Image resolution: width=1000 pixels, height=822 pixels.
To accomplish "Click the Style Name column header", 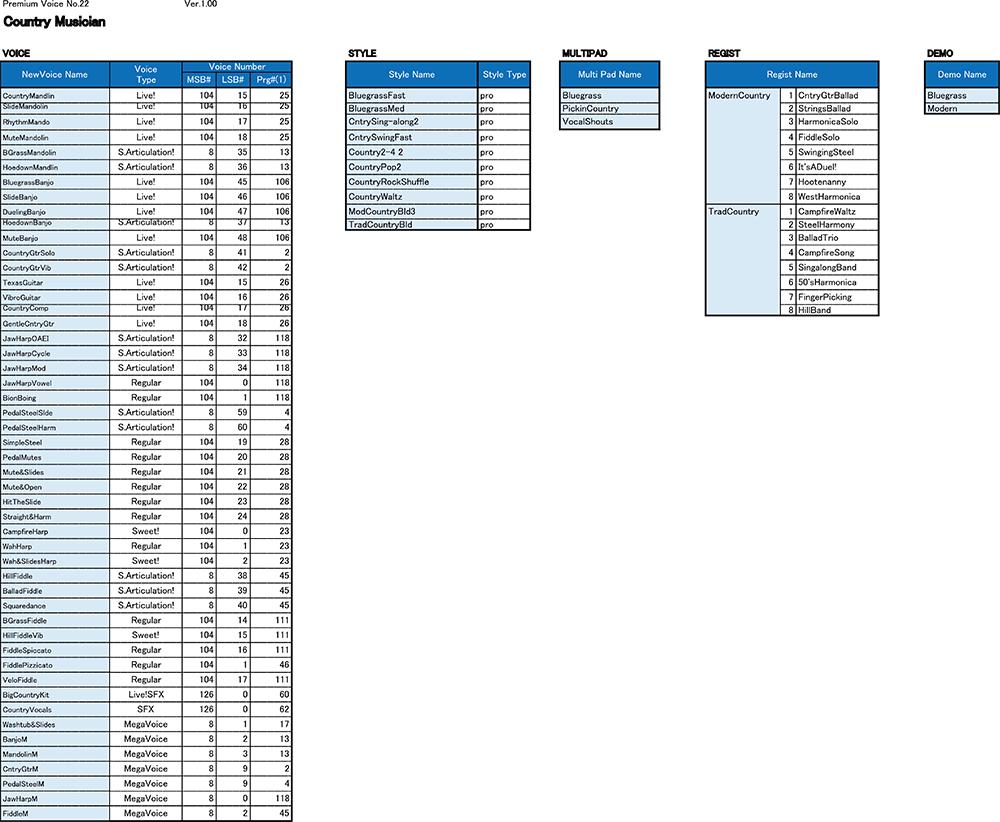I will point(411,75).
